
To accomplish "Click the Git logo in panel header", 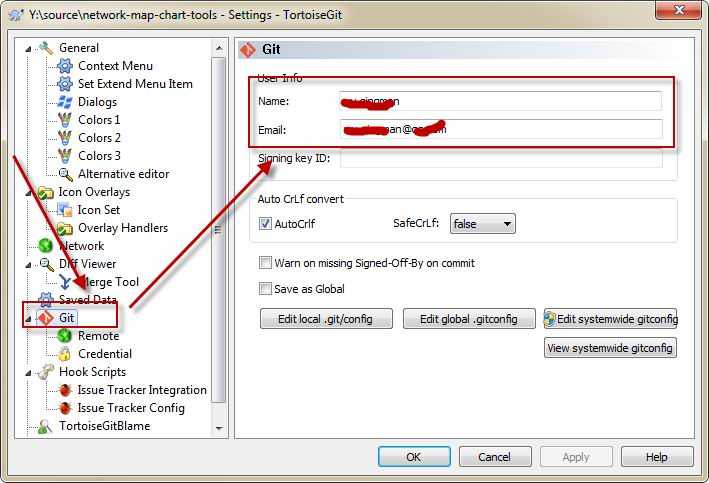I will [x=248, y=49].
